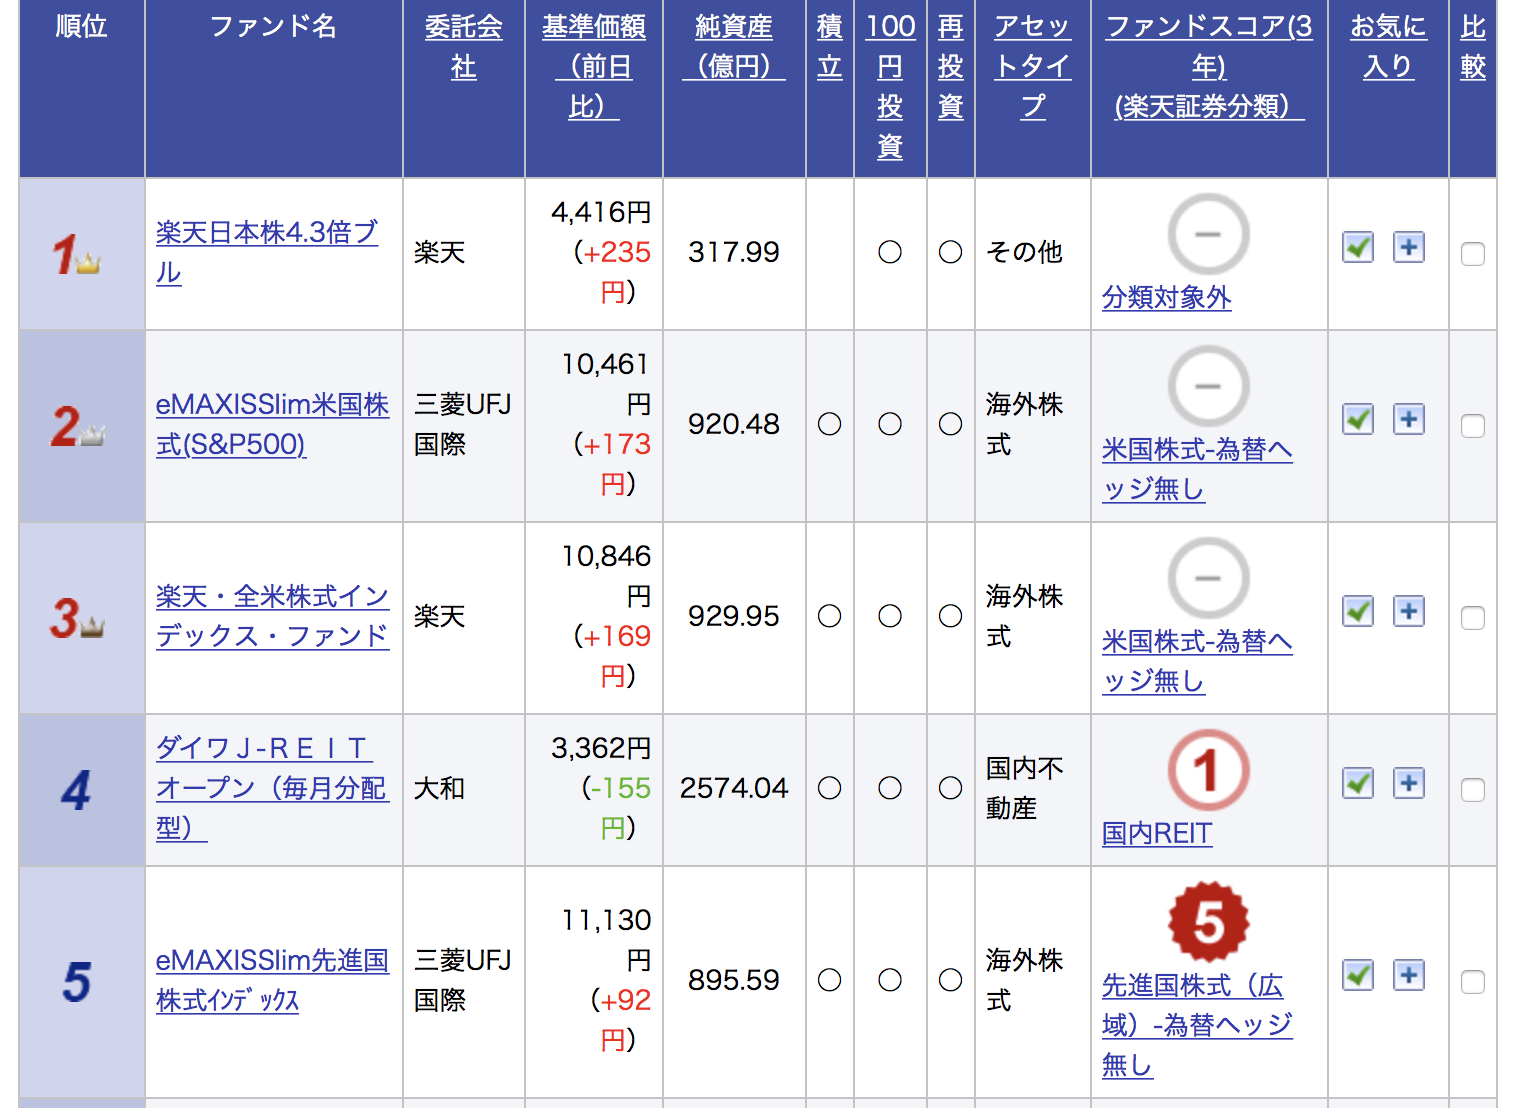Click favorite checkmark icon for 楽天日本株4.3倍ブル

pos(1358,247)
